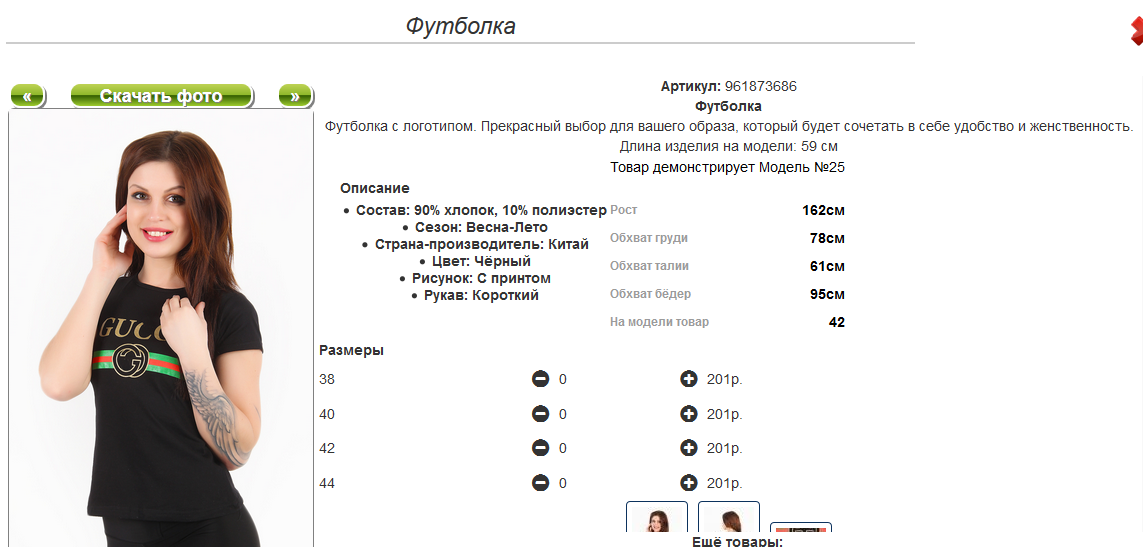Open the second product thumbnail
The image size is (1143, 547).
click(x=729, y=517)
